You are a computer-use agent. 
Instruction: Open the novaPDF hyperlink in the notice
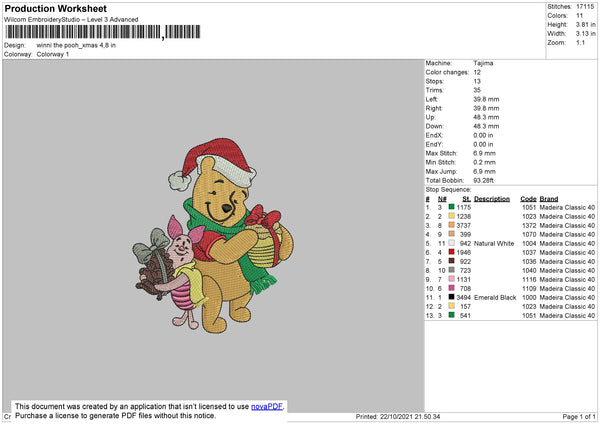tap(267, 406)
